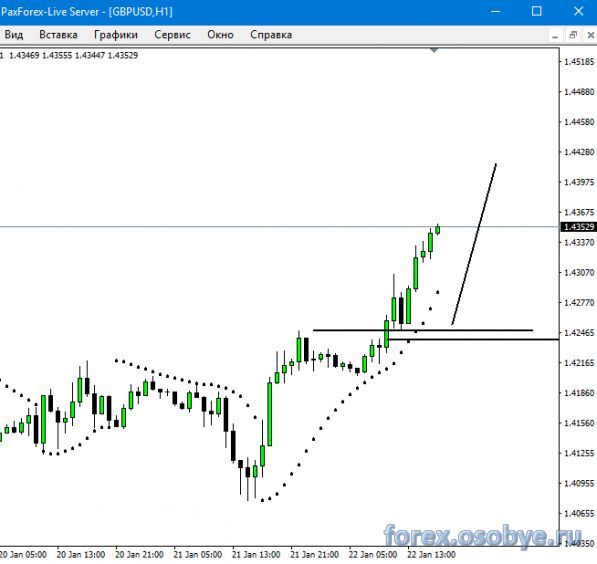Image resolution: width=597 pixels, height=564 pixels.
Task: Select the lower horizontal line at 1.424
Action: click(x=473, y=339)
